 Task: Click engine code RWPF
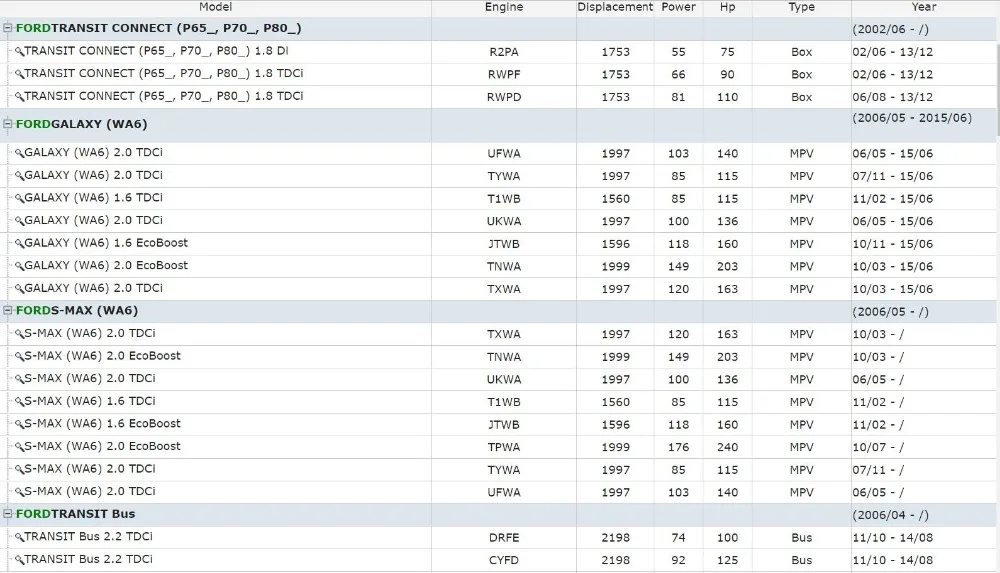pyautogui.click(x=504, y=75)
